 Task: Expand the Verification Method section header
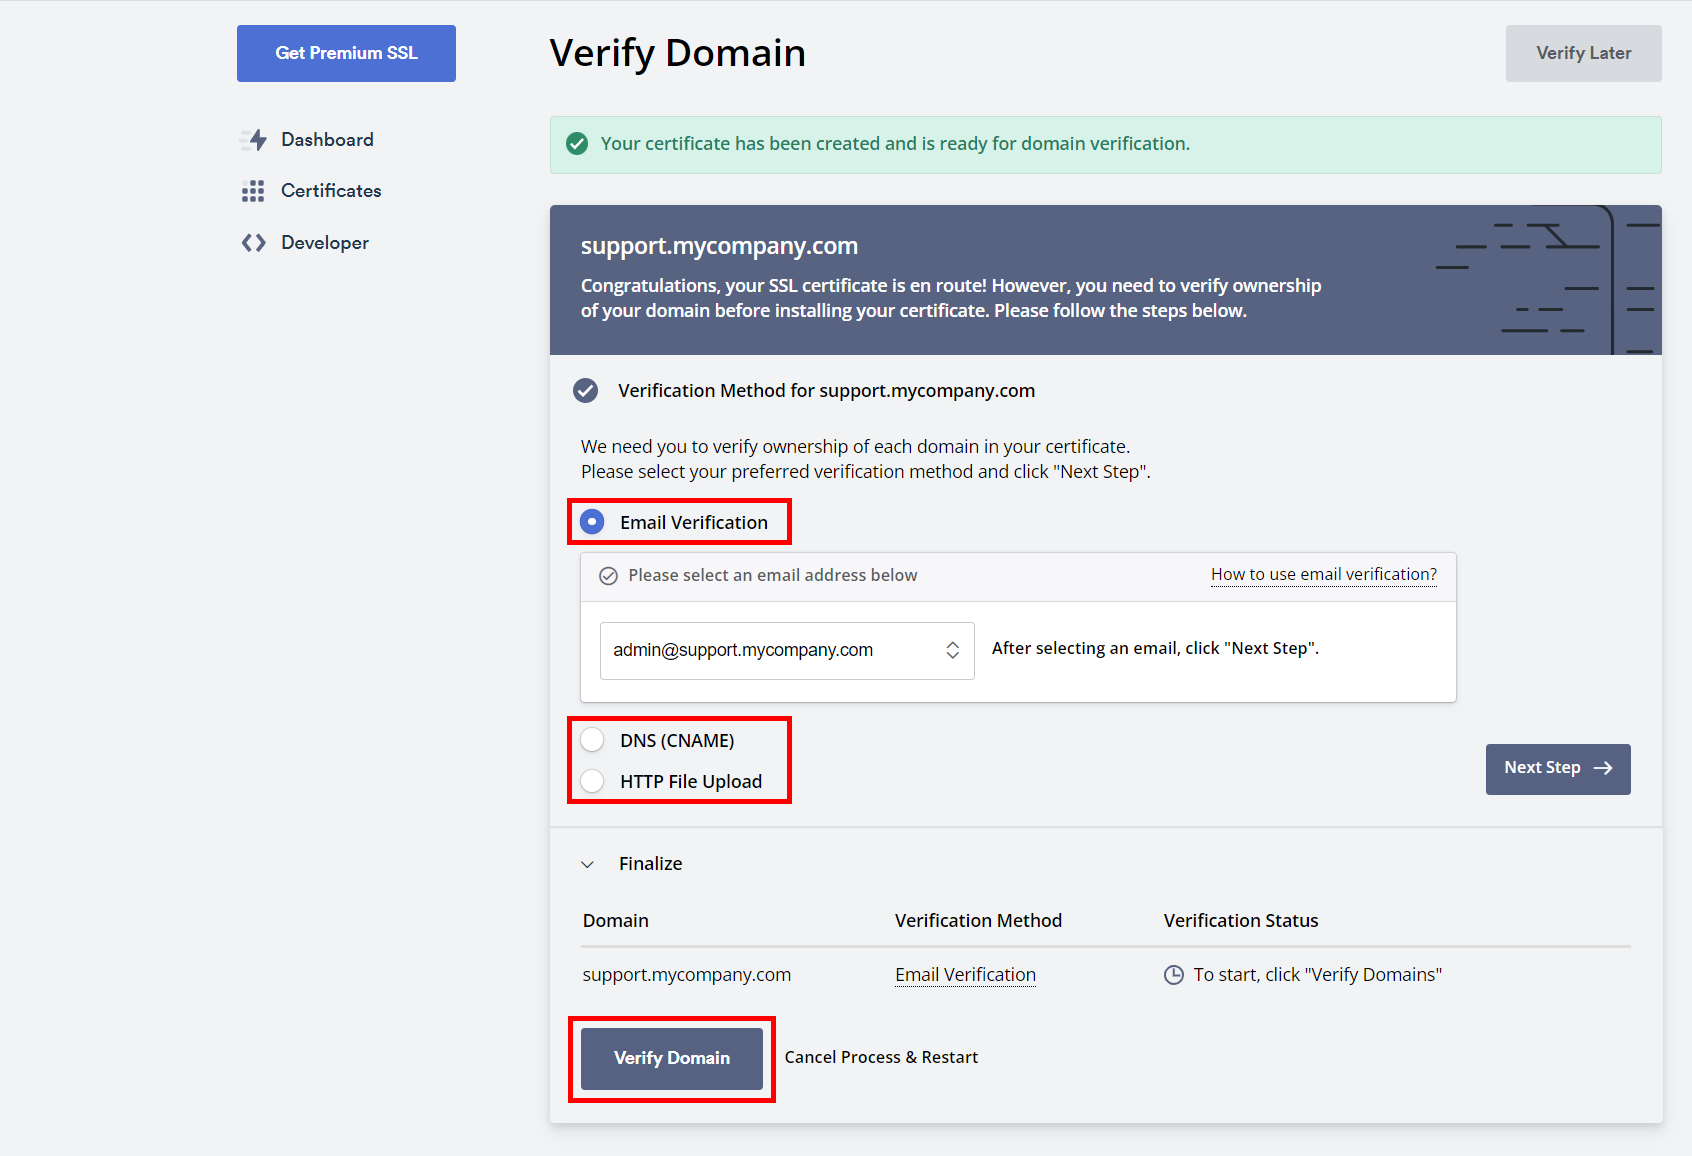[x=826, y=391]
